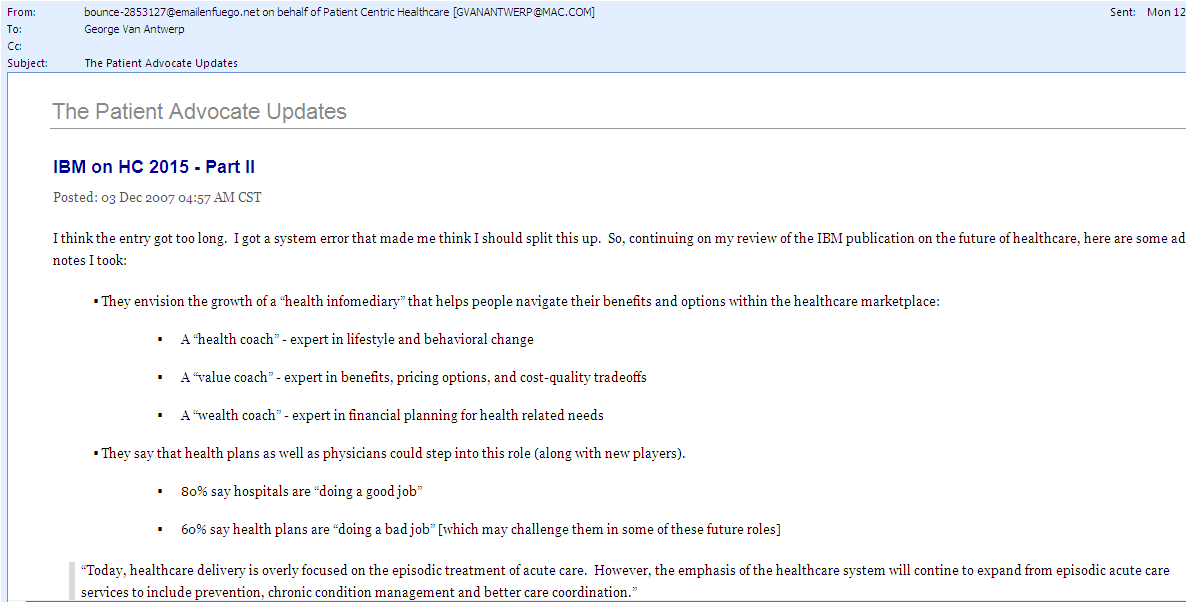Click the "Subject:" header label
The image size is (1187, 603).
point(27,63)
